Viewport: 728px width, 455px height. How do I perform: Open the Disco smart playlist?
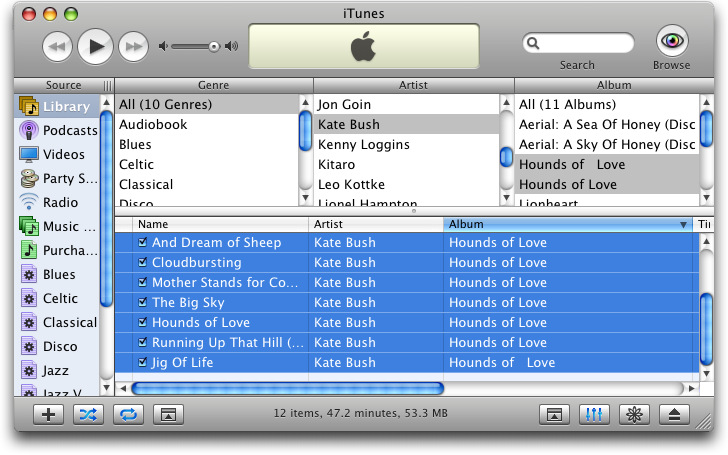pos(57,347)
